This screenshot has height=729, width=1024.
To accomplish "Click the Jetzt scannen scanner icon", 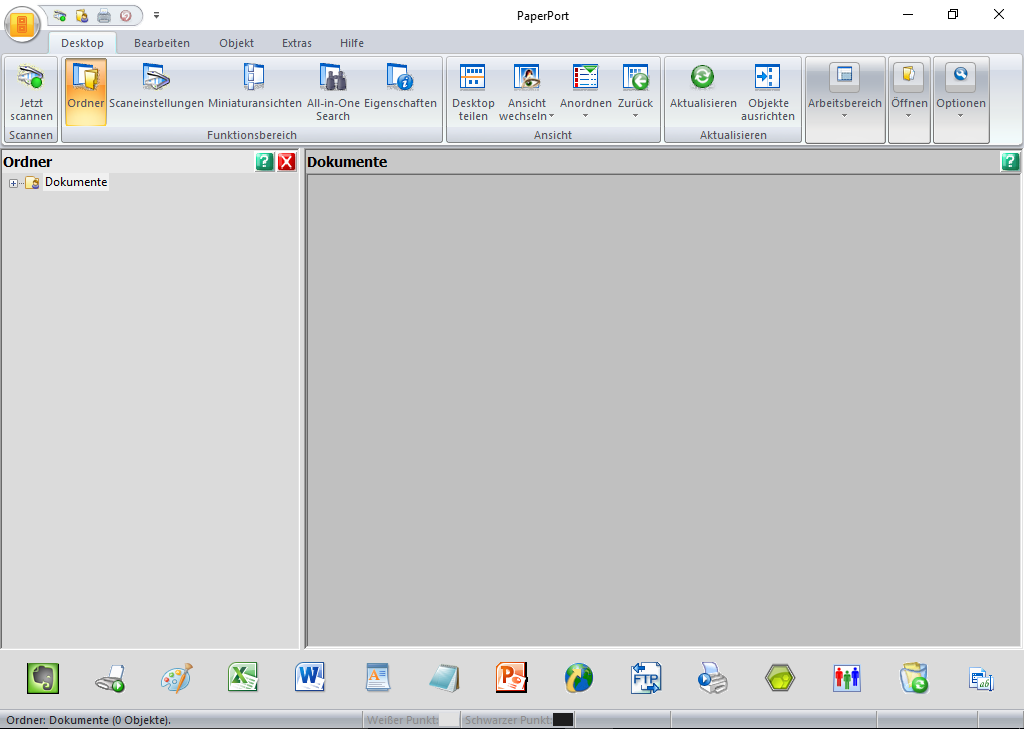I will click(31, 88).
